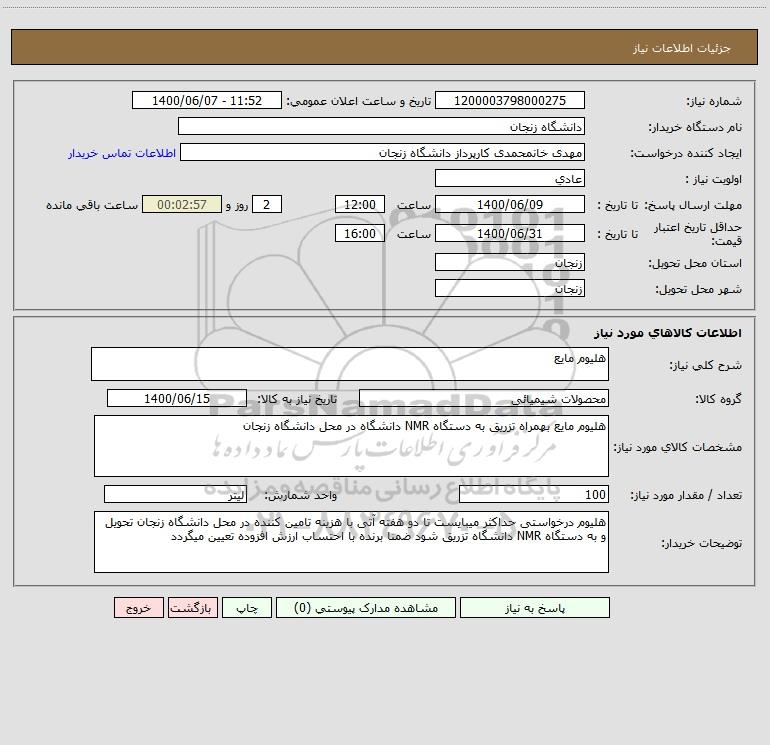
Task: Click the 'خروج' exit button
Action: 138,607
